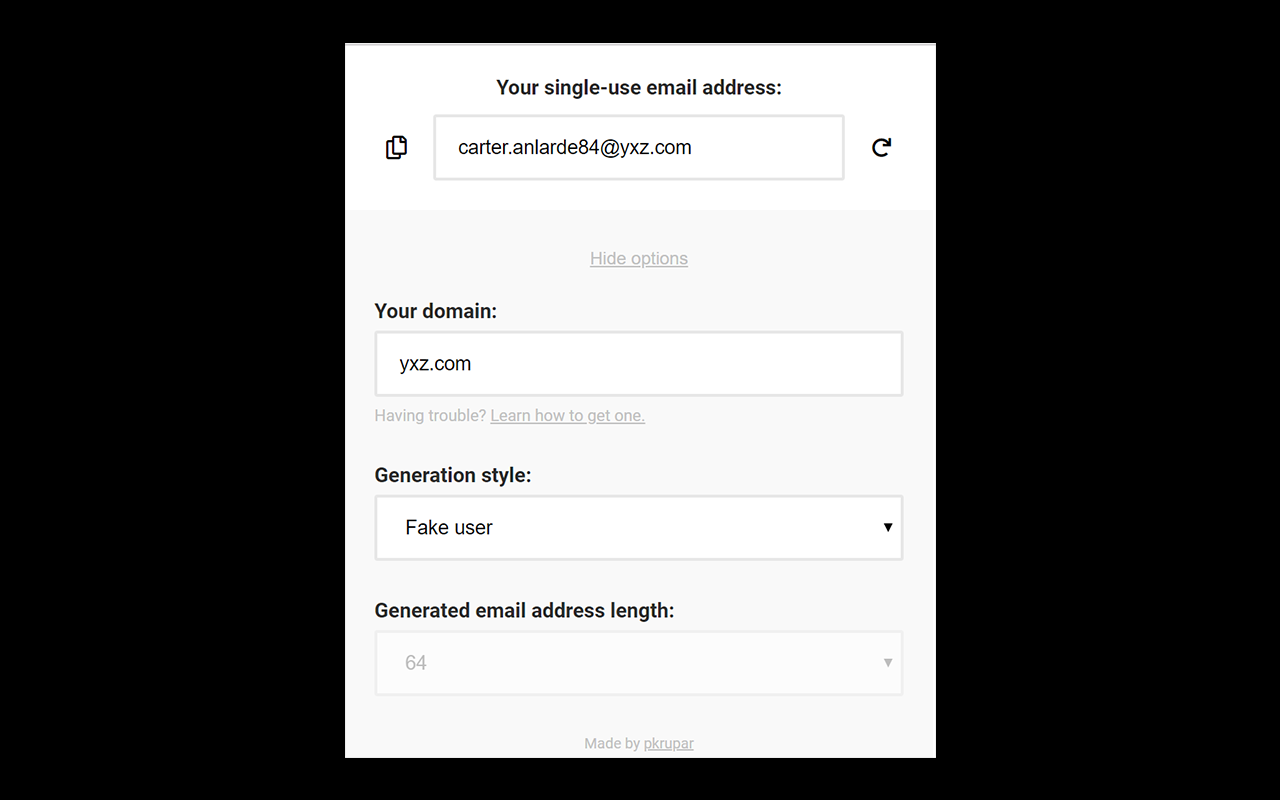Focus the "Your domain" text field

point(638,364)
